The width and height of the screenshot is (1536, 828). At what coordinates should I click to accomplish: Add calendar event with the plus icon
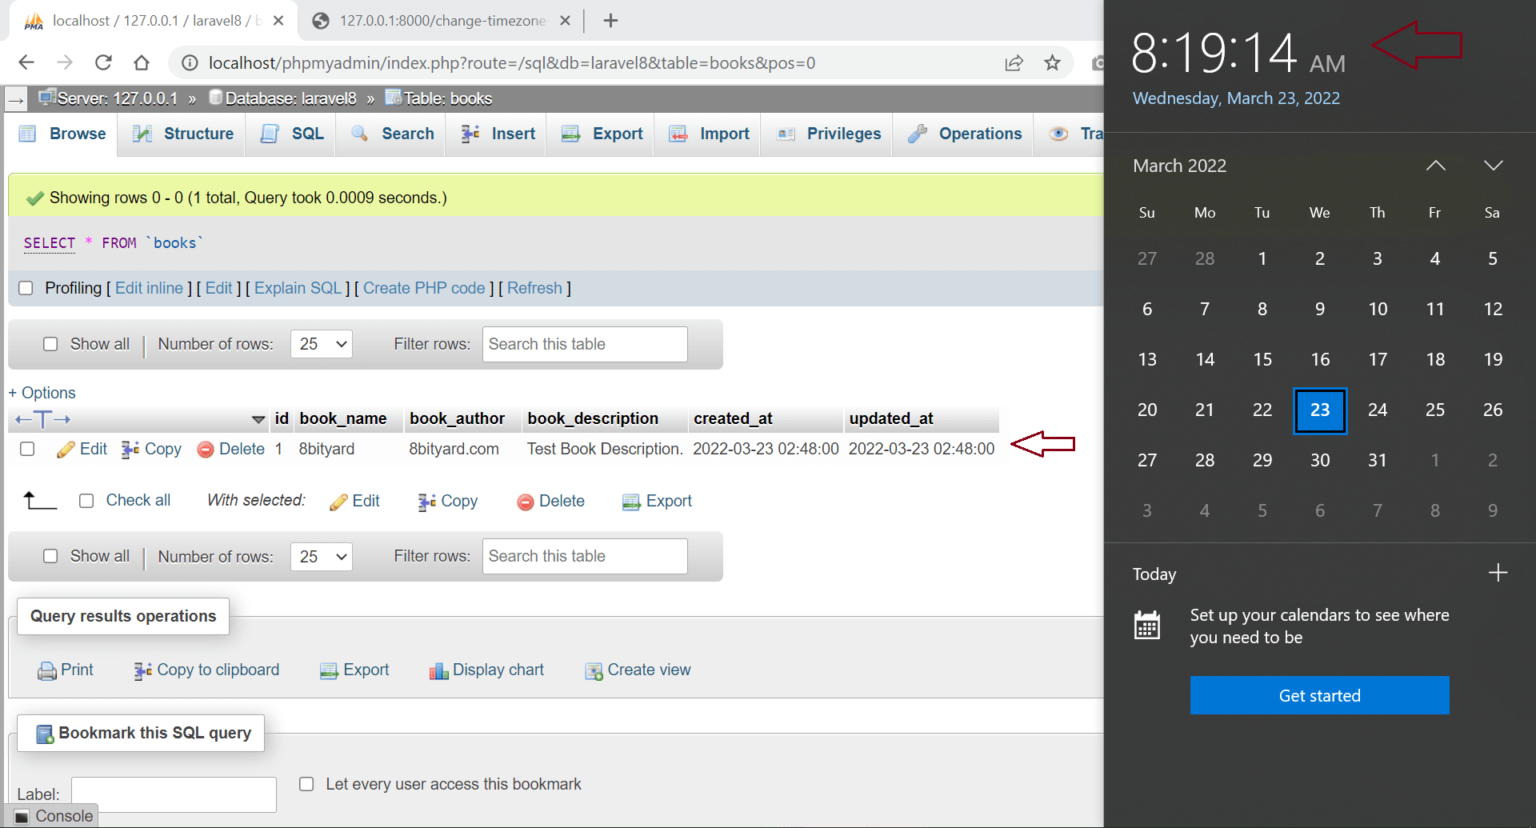pos(1497,573)
